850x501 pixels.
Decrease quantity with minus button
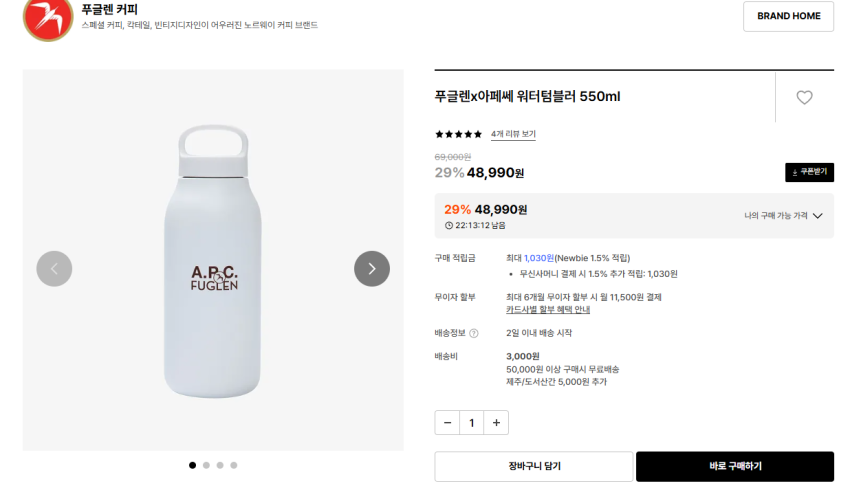pos(447,423)
